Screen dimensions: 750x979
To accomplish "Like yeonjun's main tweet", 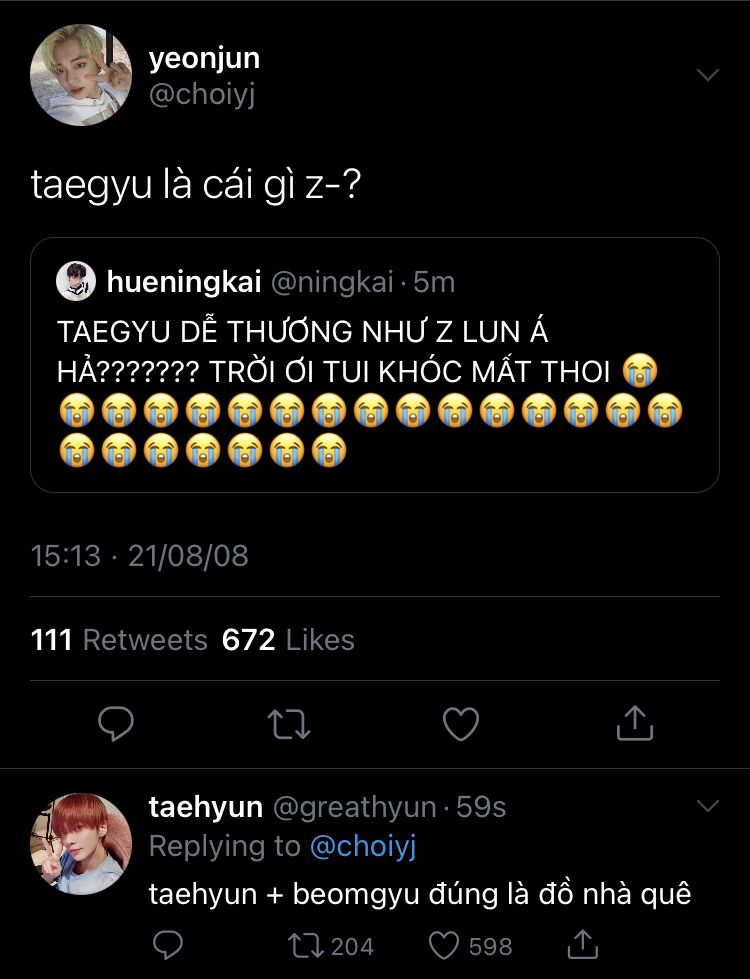I will pyautogui.click(x=461, y=724).
